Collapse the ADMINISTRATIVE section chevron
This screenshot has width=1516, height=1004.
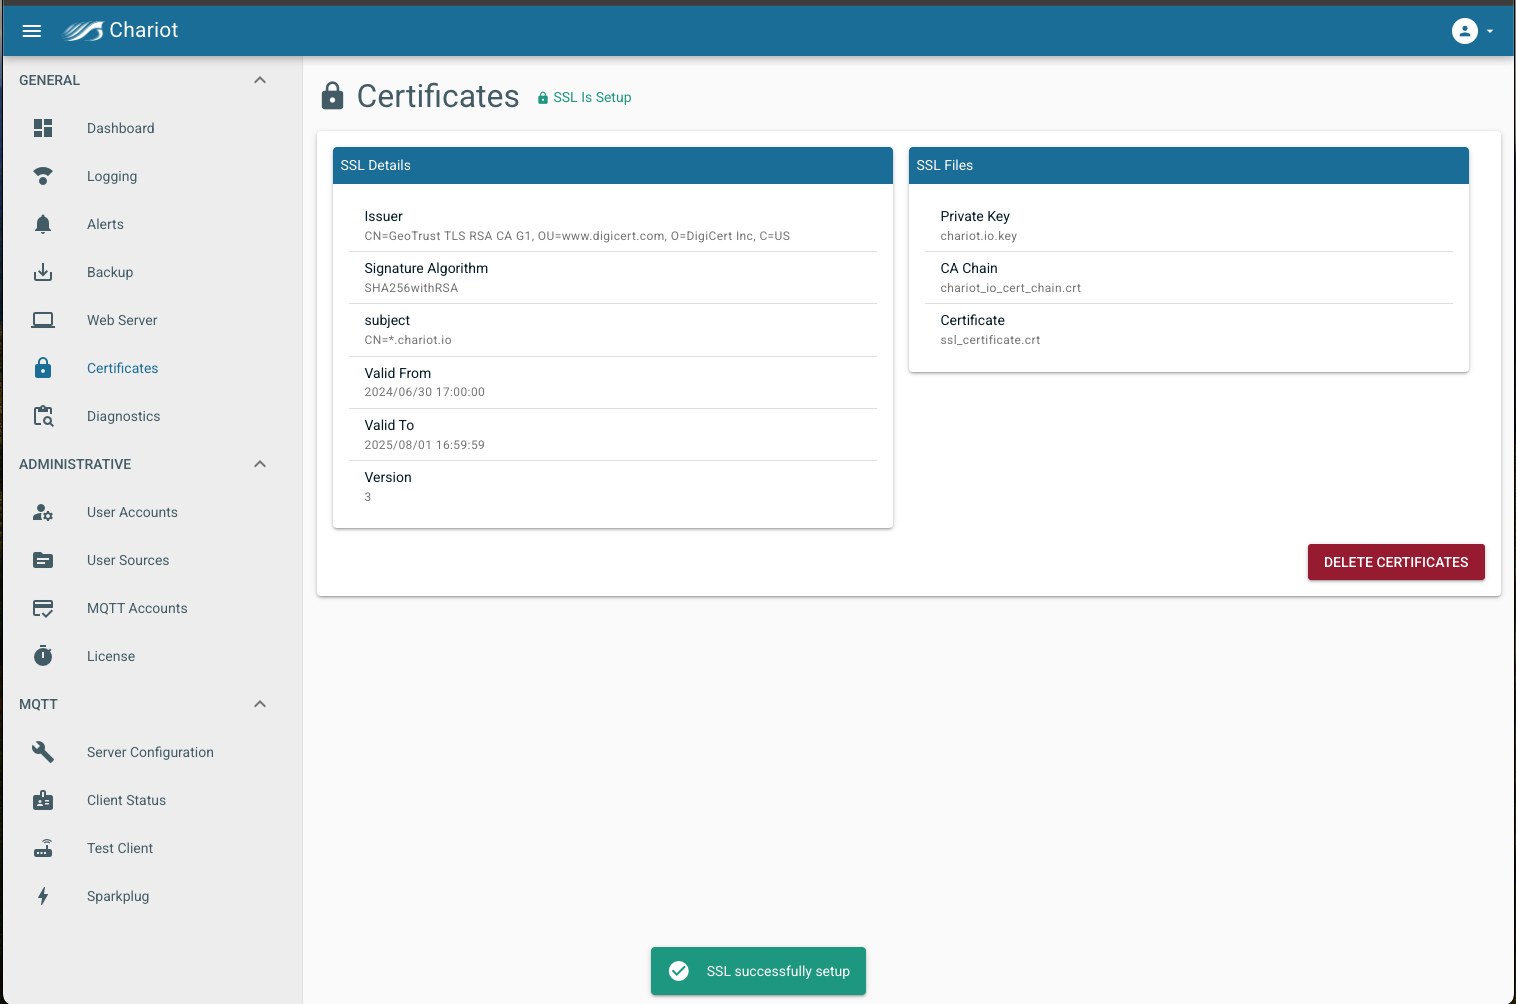[x=260, y=464]
